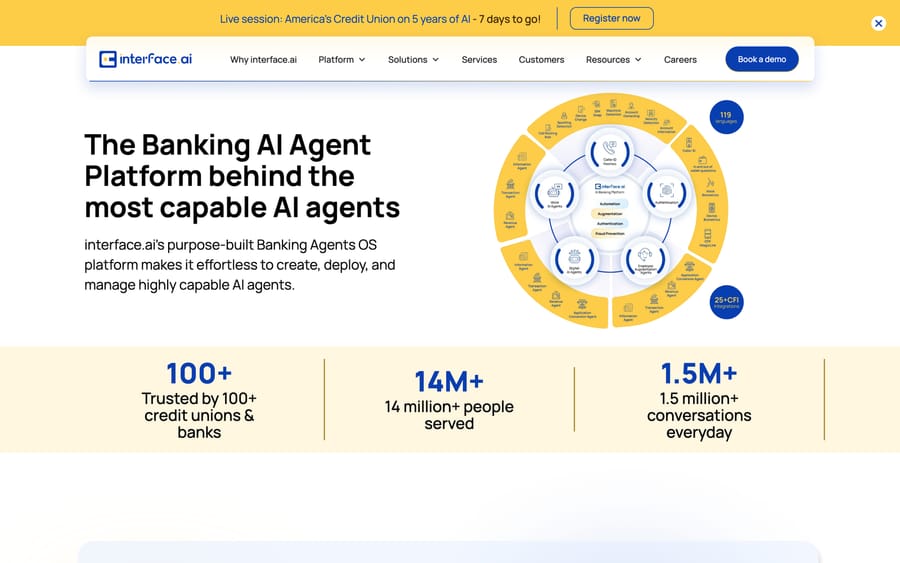
Task: Click the 119 languages blue badge
Action: [x=726, y=117]
